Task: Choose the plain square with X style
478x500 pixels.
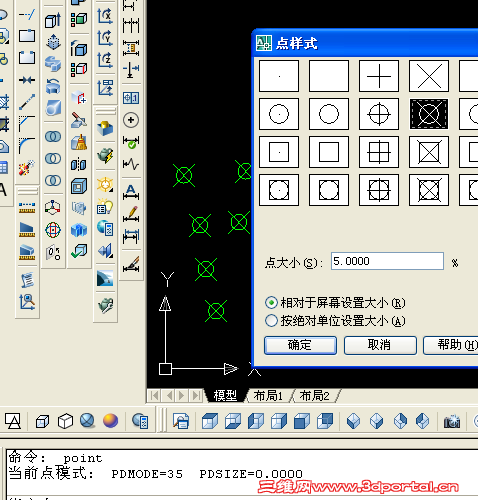Action: tap(429, 152)
